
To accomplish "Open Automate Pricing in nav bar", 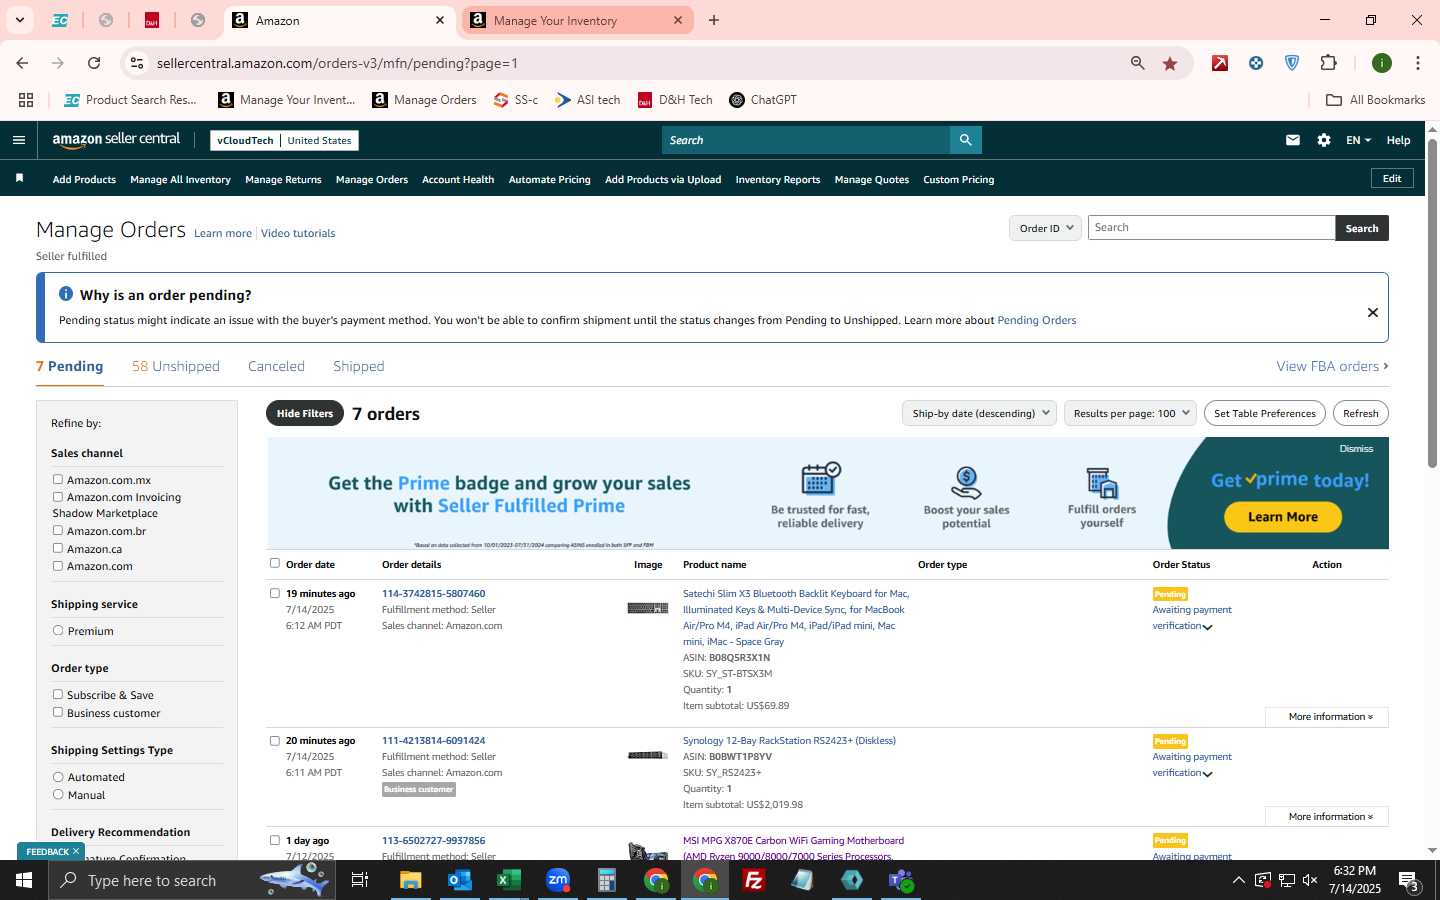I will [549, 180].
